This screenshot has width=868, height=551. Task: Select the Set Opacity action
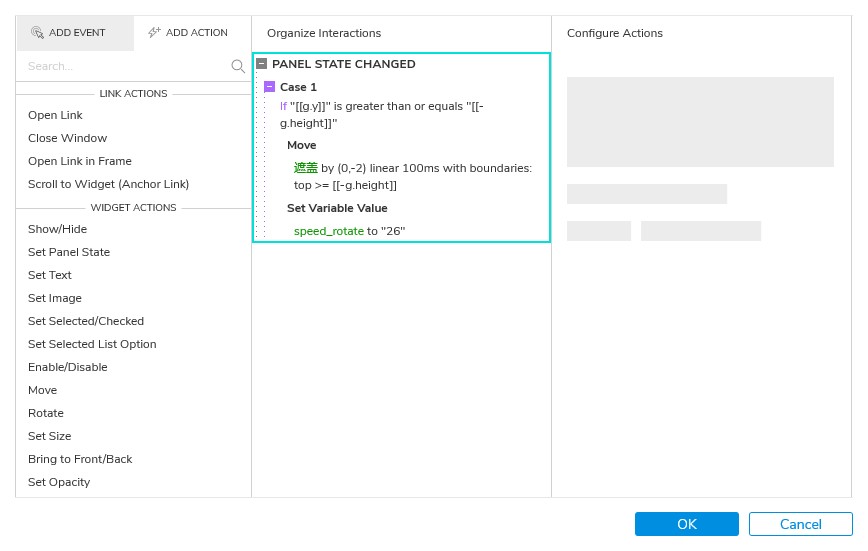(59, 482)
